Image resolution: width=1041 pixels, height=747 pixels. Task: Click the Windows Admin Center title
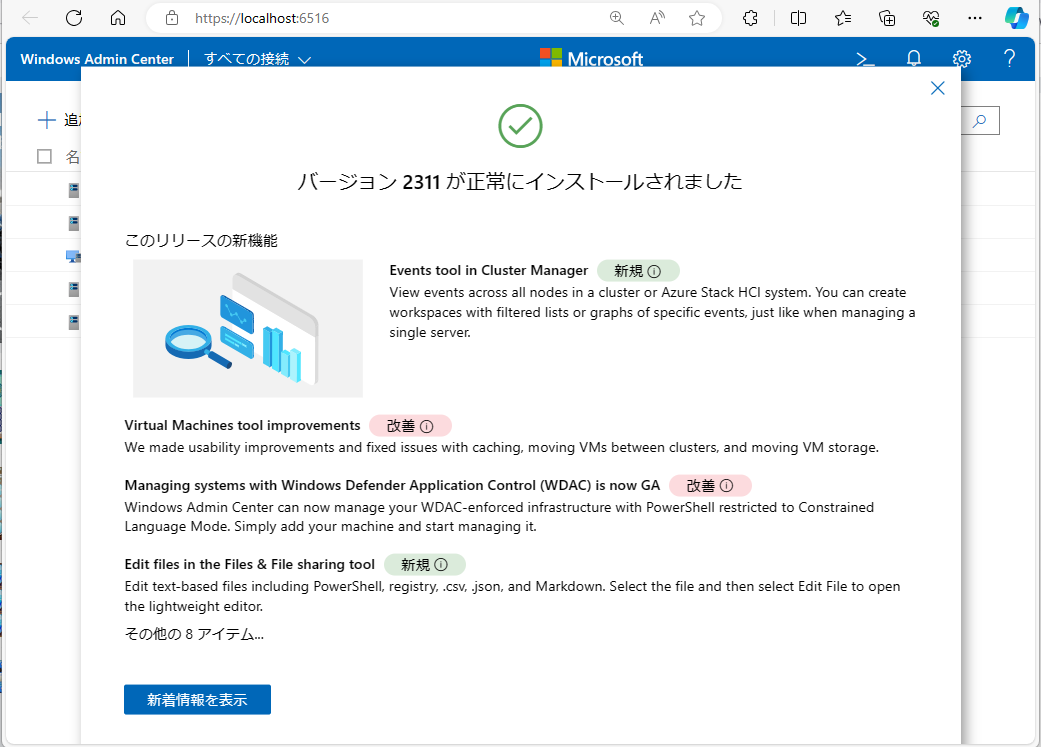[x=97, y=59]
